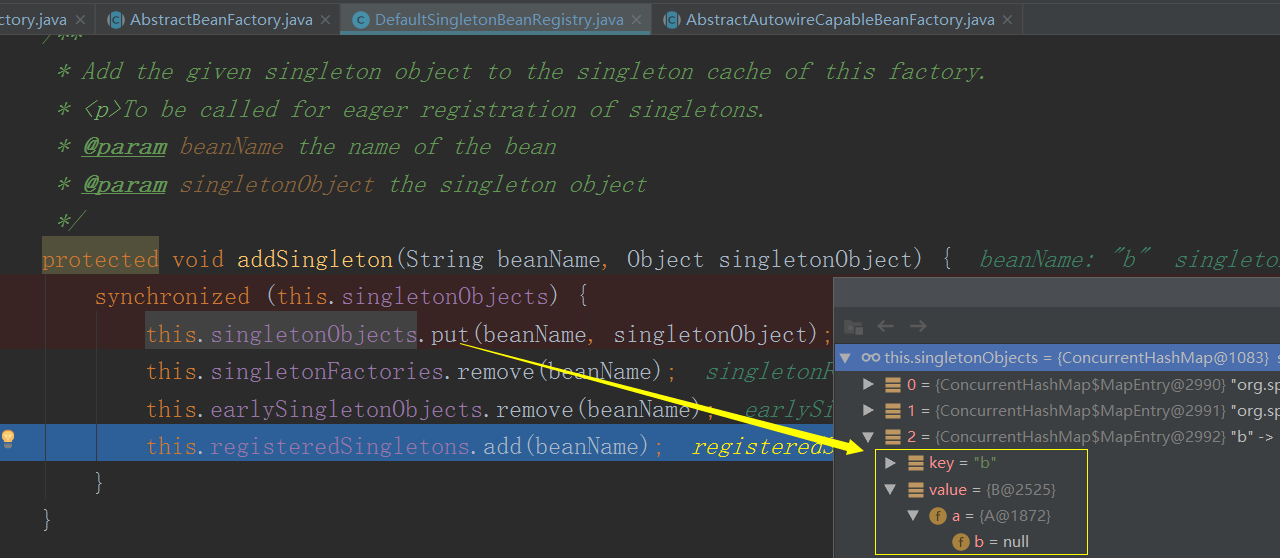
Task: Close the AbstractAutowireCapableBeanFactory.java tab
Action: [1007, 20]
